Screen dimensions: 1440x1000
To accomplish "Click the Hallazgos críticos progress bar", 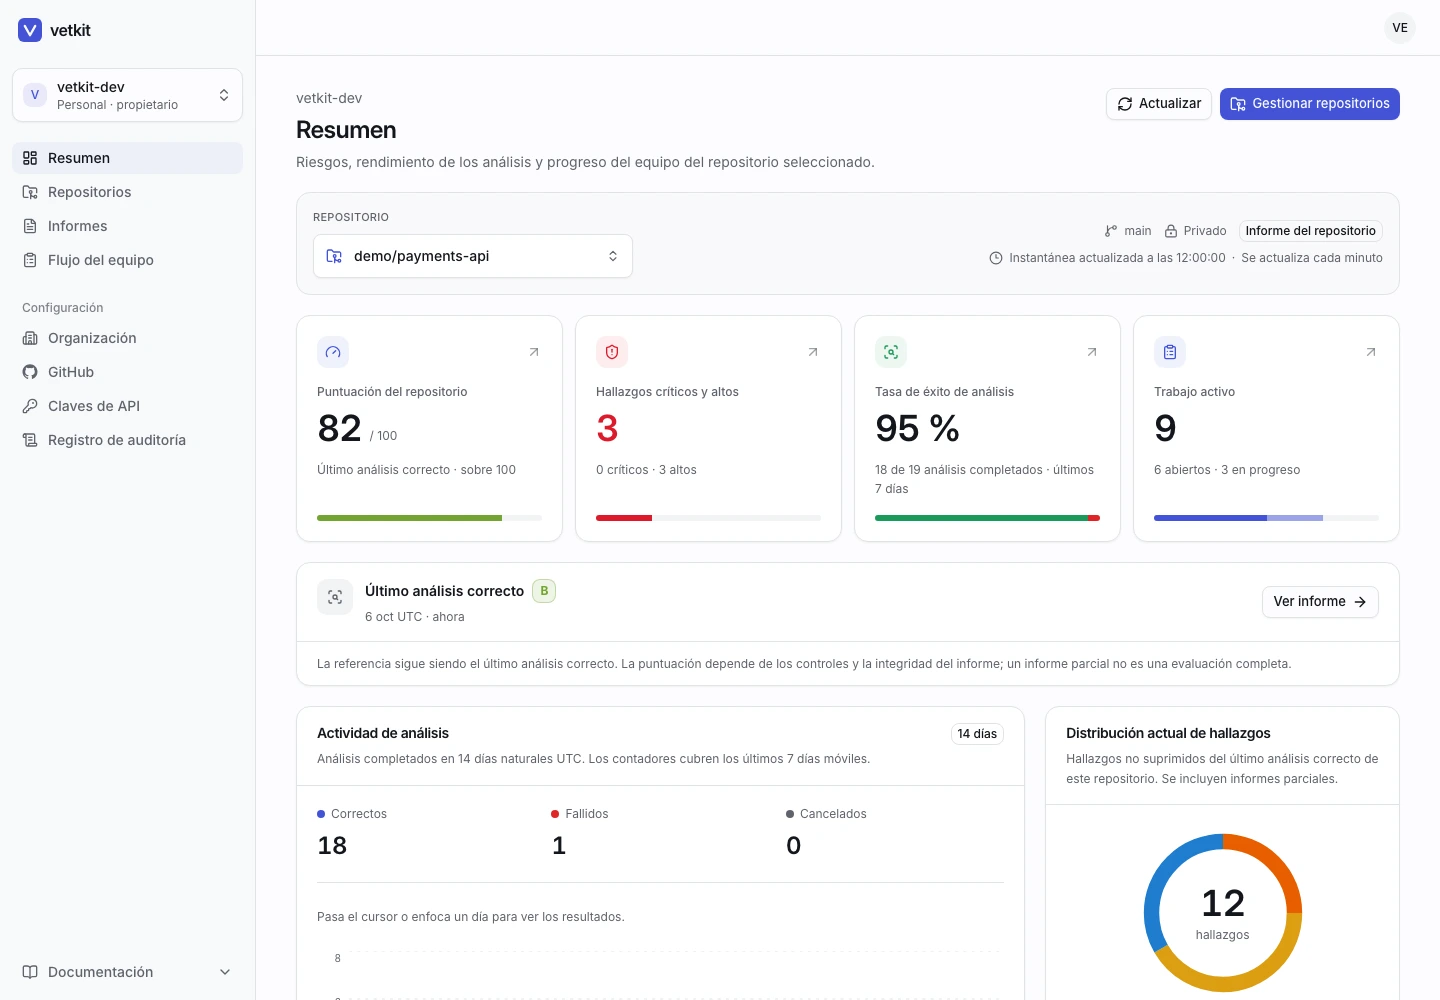I will point(708,518).
